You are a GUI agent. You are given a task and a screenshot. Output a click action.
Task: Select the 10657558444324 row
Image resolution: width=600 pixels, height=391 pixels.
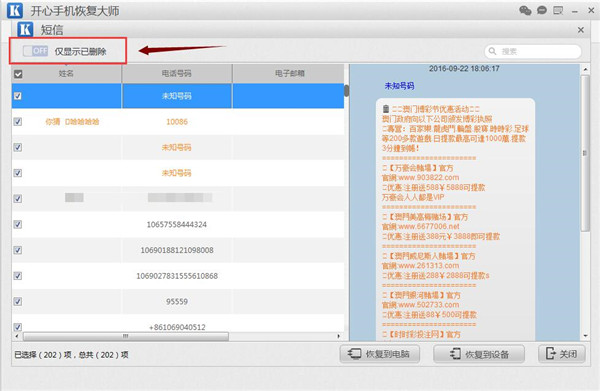coord(178,224)
